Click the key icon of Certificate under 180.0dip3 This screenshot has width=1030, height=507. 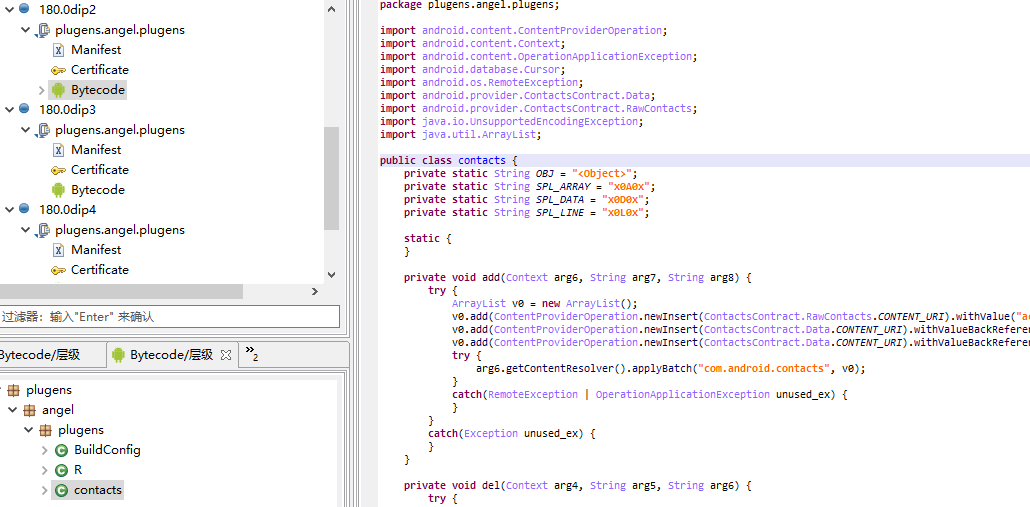[58, 170]
